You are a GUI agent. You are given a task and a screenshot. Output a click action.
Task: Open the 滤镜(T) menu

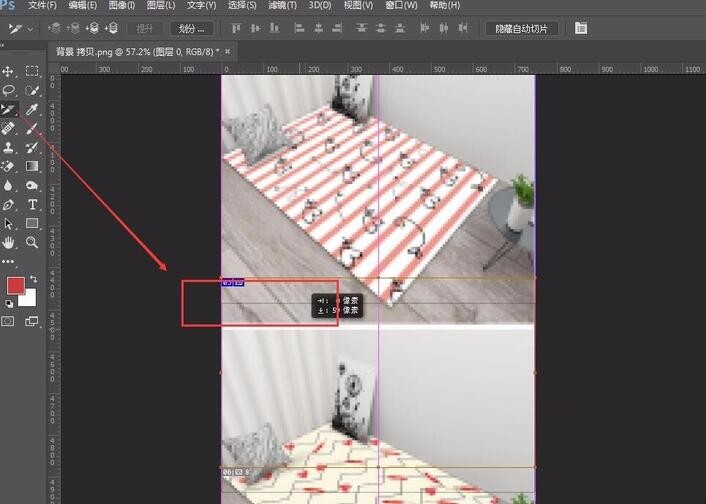281,6
